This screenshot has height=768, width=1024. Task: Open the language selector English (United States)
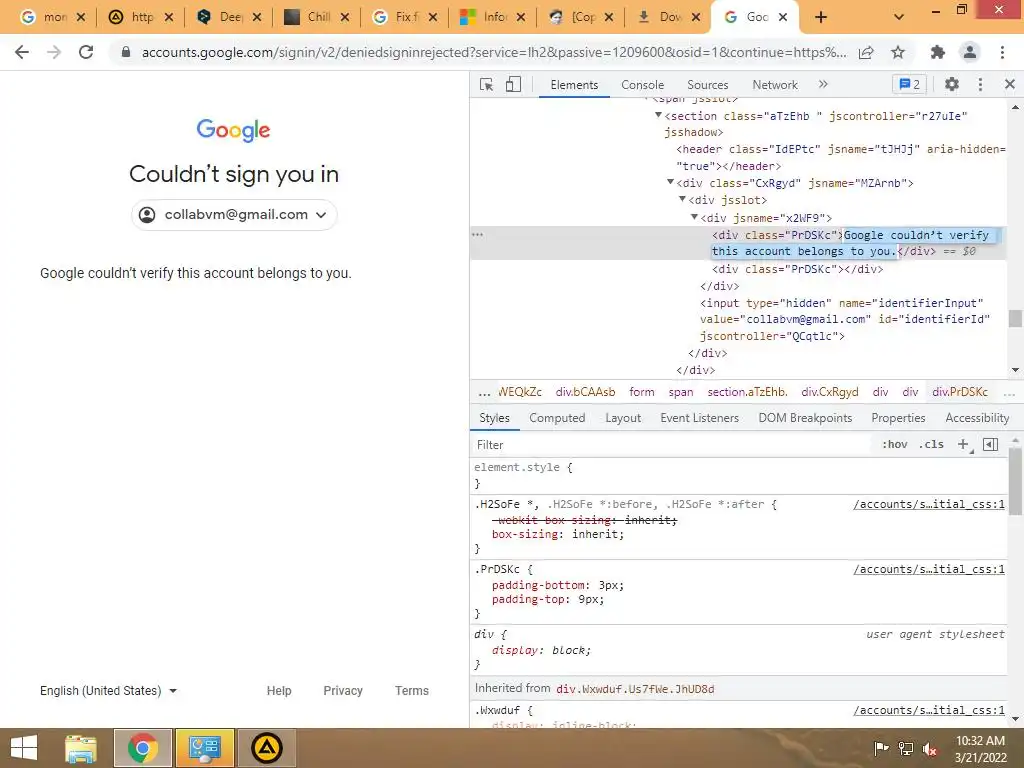pos(108,691)
